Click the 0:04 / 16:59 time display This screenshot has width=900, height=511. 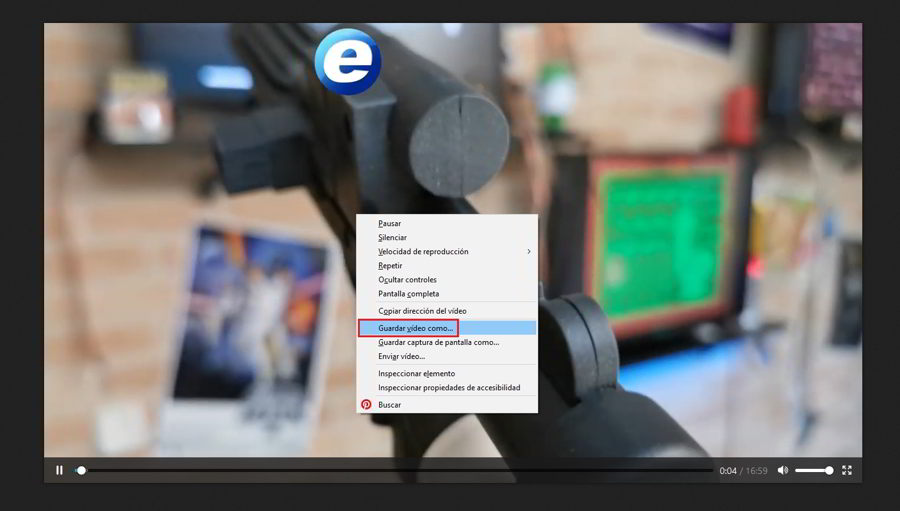(x=742, y=470)
